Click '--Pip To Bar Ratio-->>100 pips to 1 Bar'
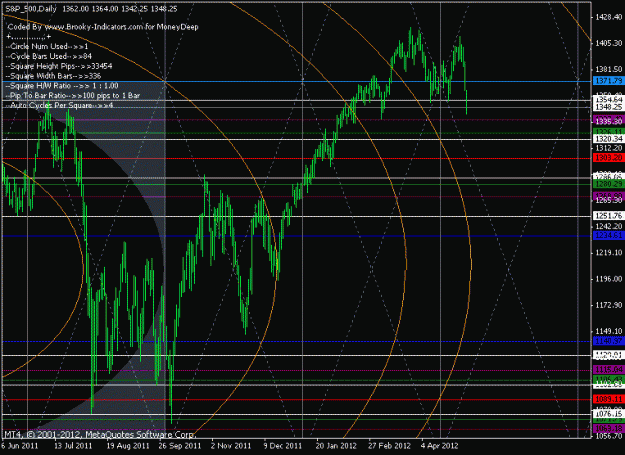 (x=73, y=96)
